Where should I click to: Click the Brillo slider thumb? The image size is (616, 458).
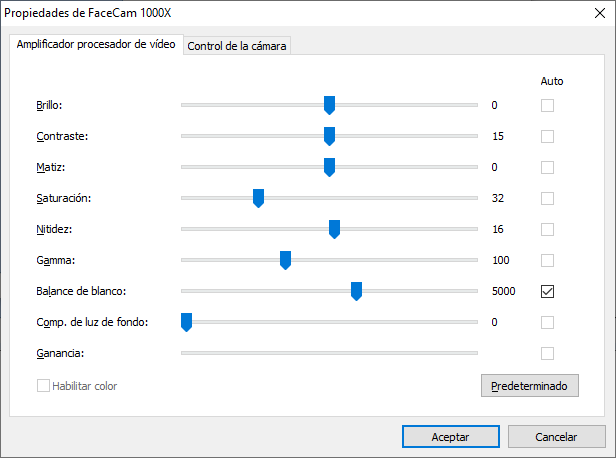[329, 105]
